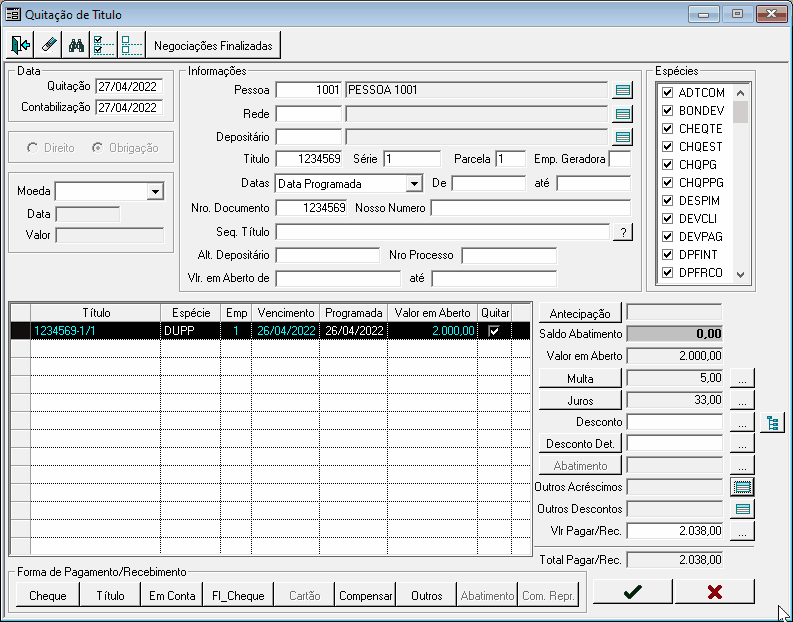This screenshot has height=622, width=793.
Task: Choose Compensar payment form
Action: [366, 596]
